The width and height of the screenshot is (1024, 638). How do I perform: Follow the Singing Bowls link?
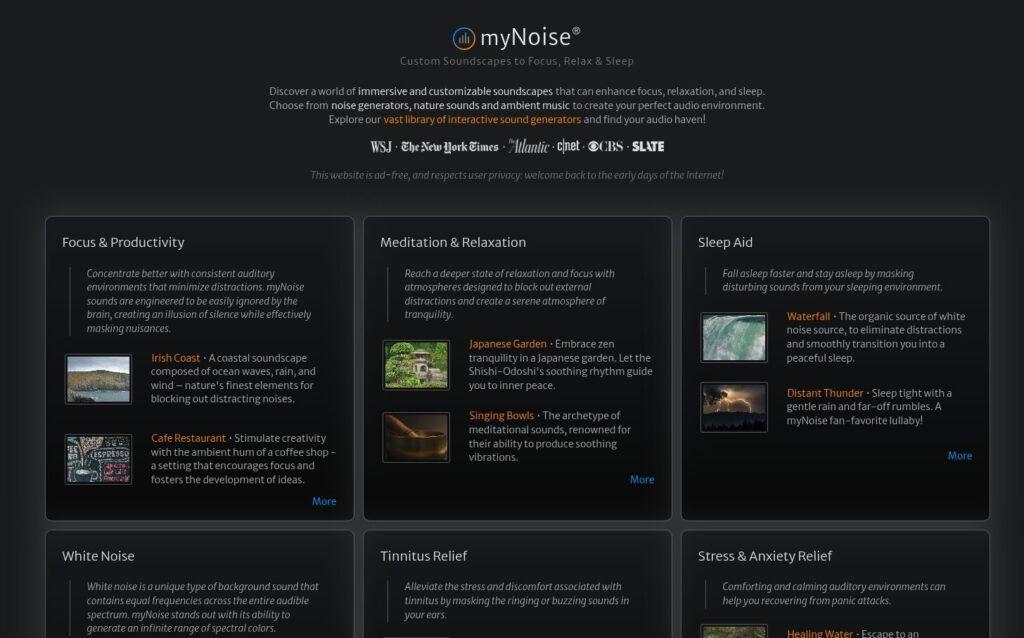tap(501, 416)
